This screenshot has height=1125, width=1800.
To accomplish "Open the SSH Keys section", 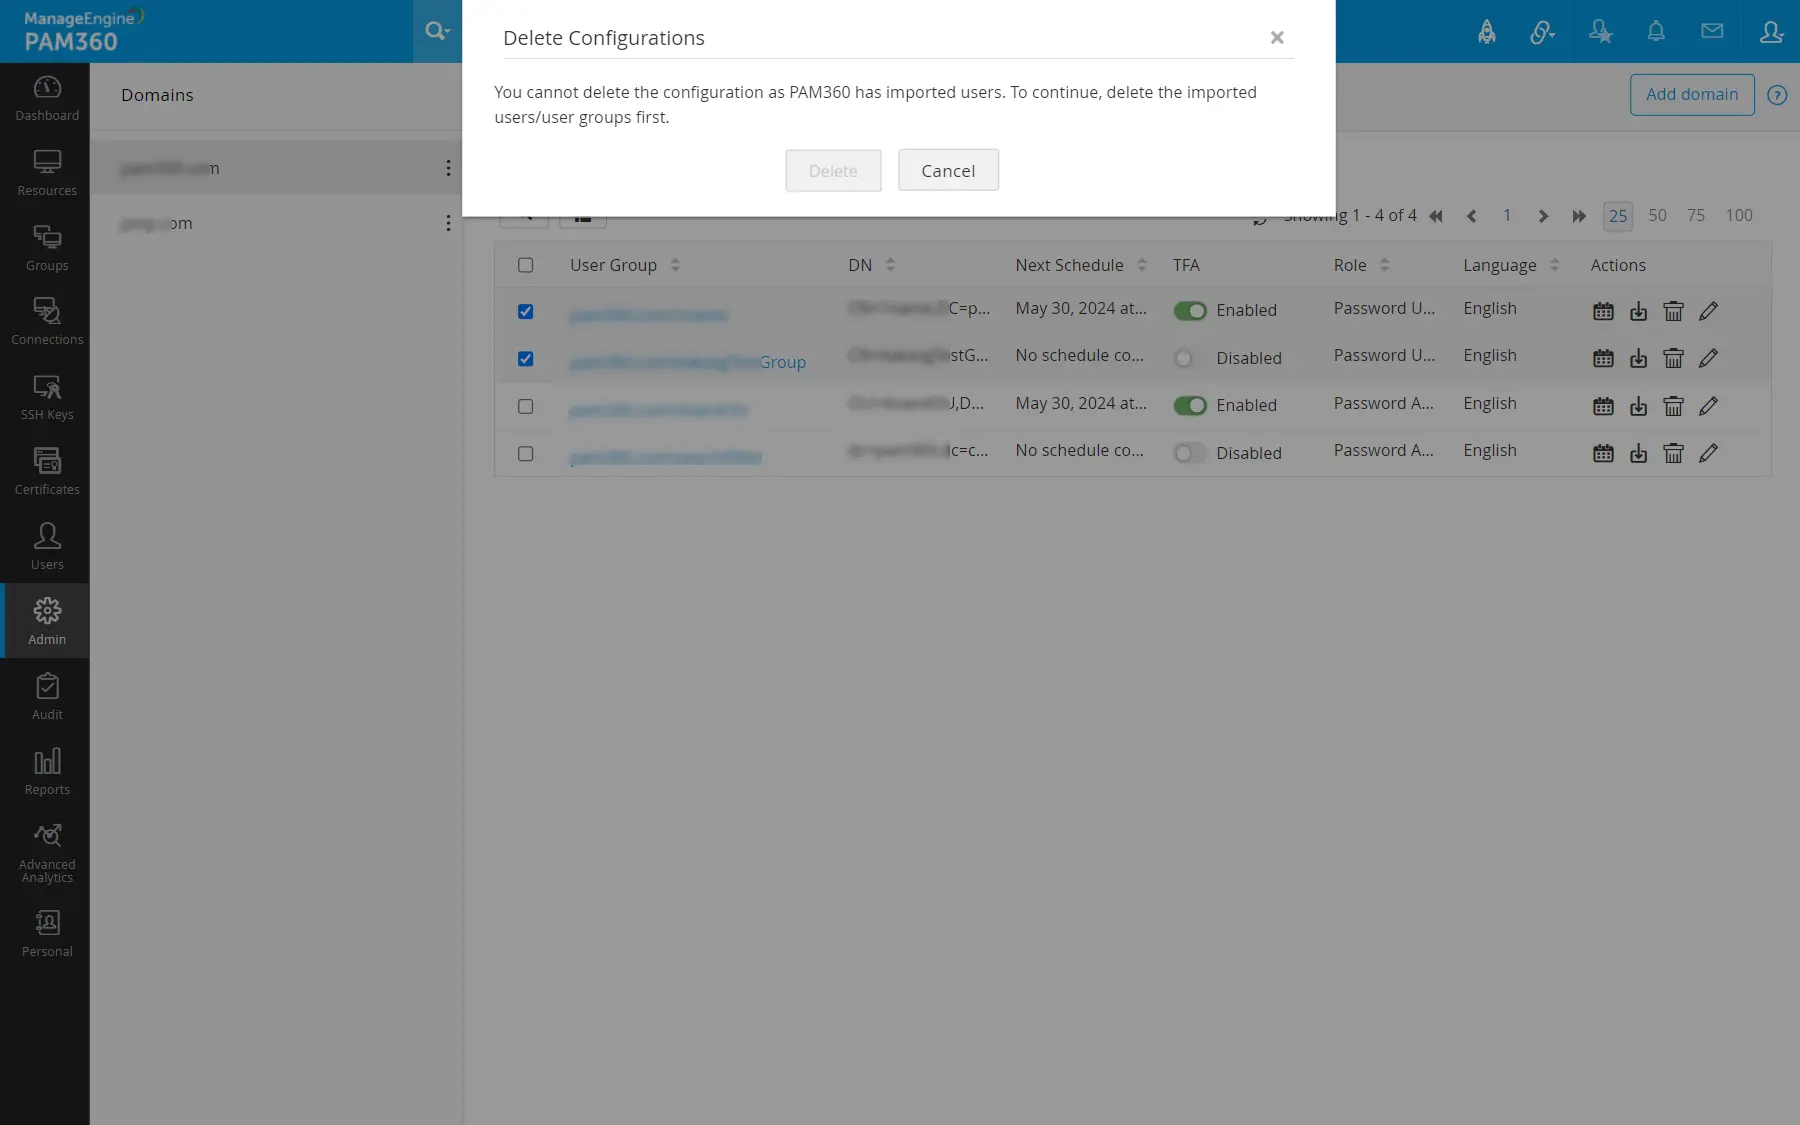I will 46,397.
